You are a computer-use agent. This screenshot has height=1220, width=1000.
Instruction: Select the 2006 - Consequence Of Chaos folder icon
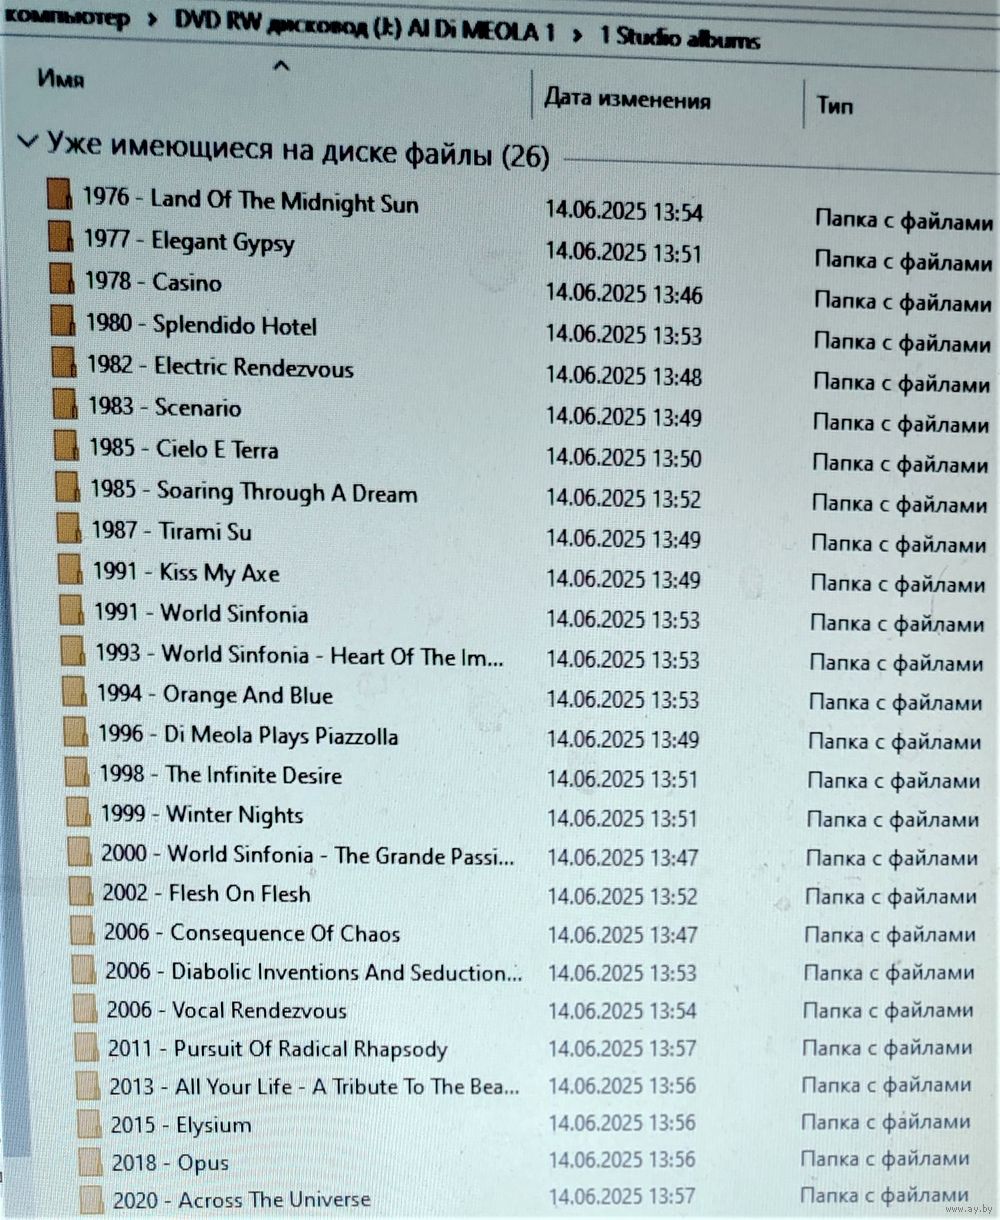(x=83, y=930)
